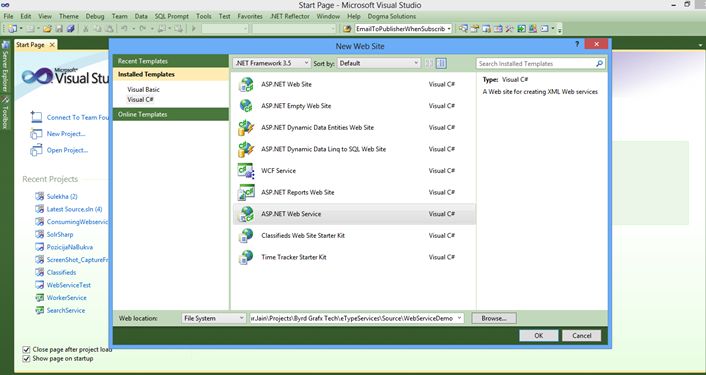The width and height of the screenshot is (706, 375).
Task: Select Classifieds Web Site Starter Kit
Action: click(x=354, y=235)
